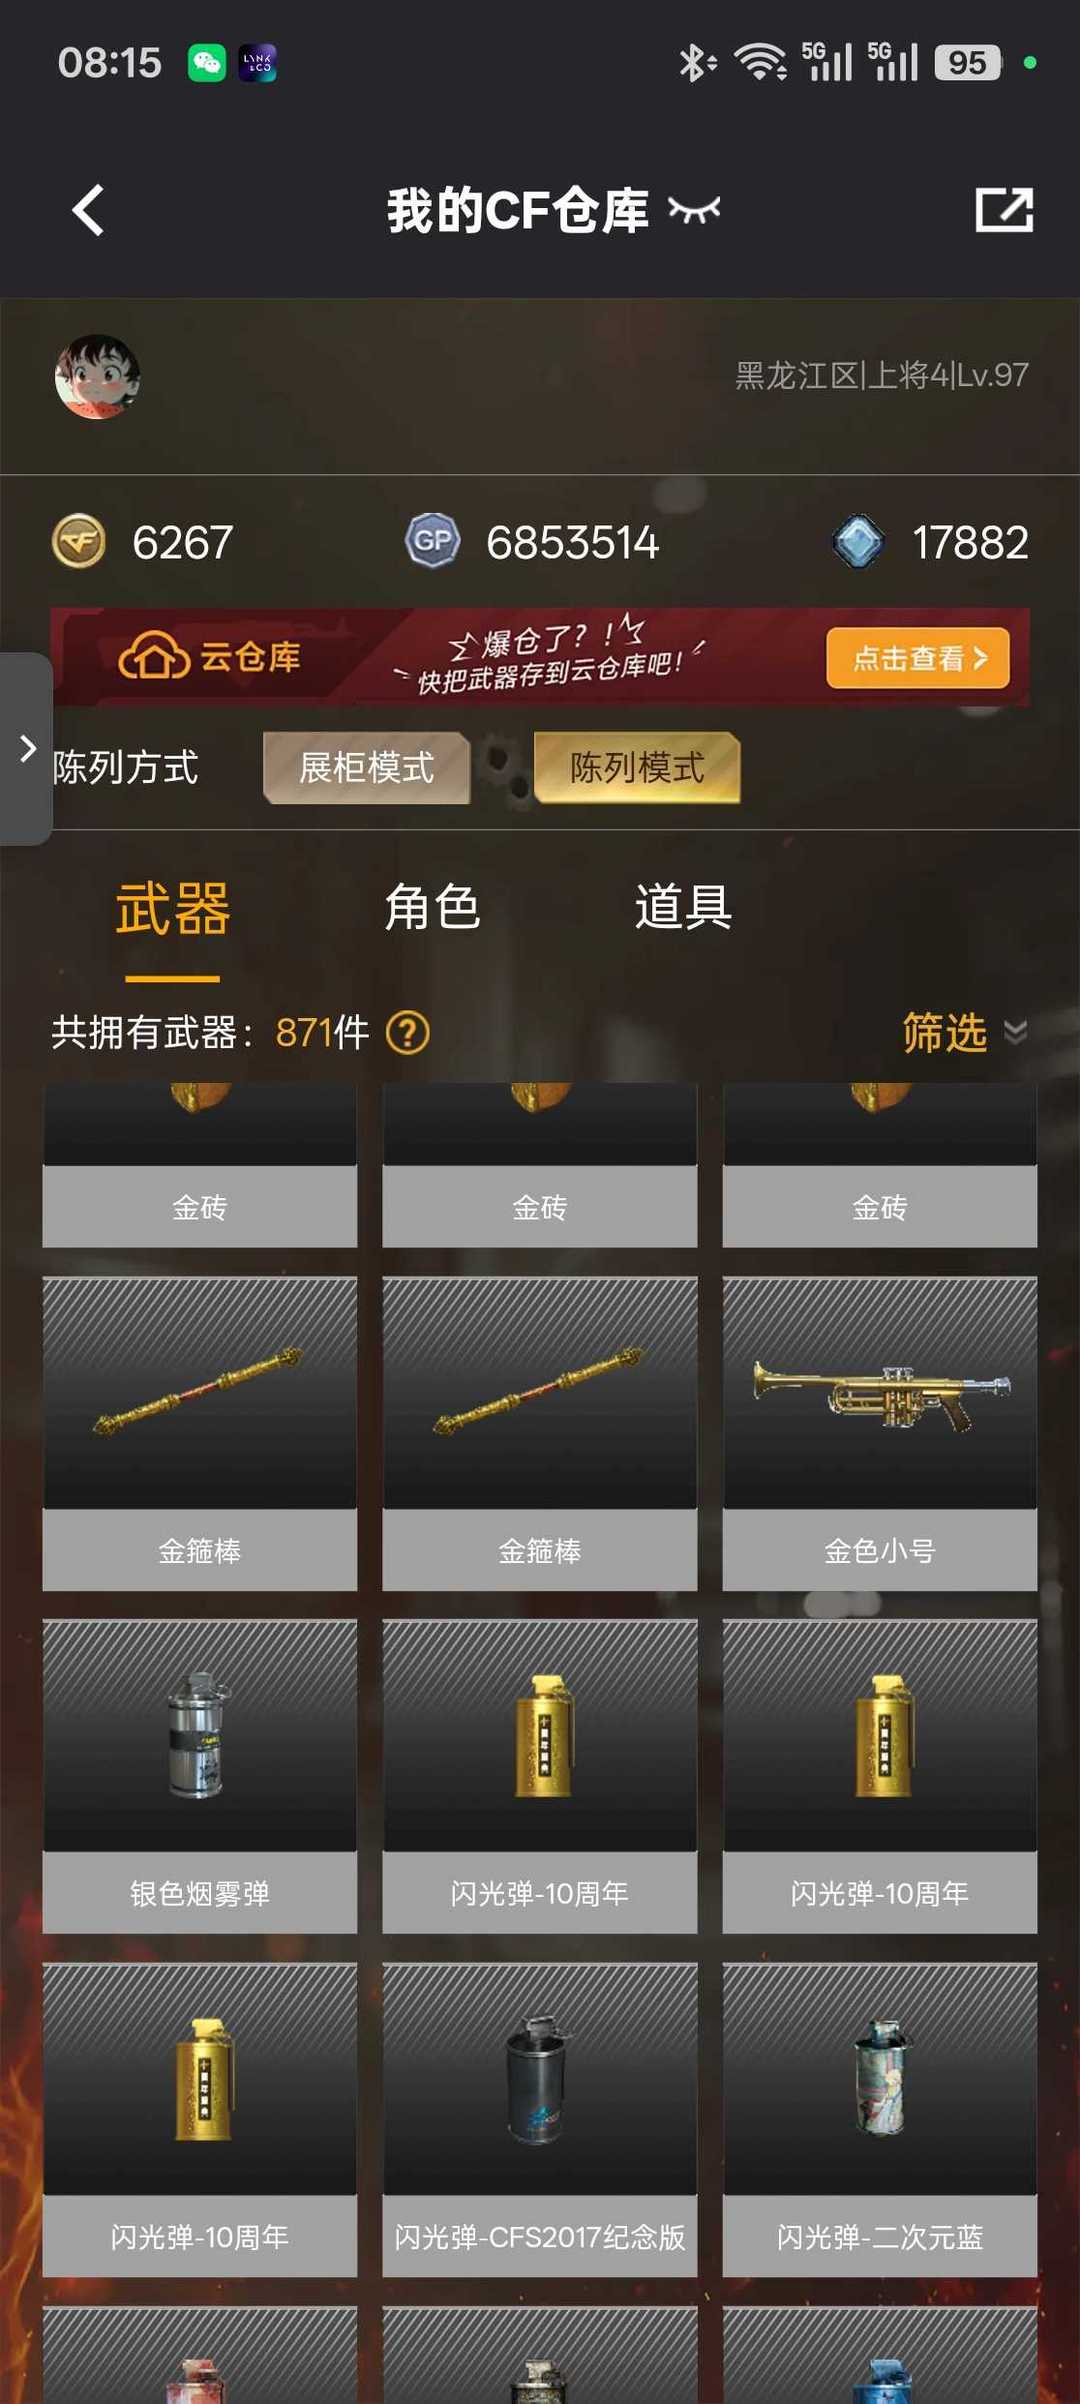Viewport: 1080px width, 2404px height.
Task: Tap the CF gold coin icon
Action: pos(78,542)
